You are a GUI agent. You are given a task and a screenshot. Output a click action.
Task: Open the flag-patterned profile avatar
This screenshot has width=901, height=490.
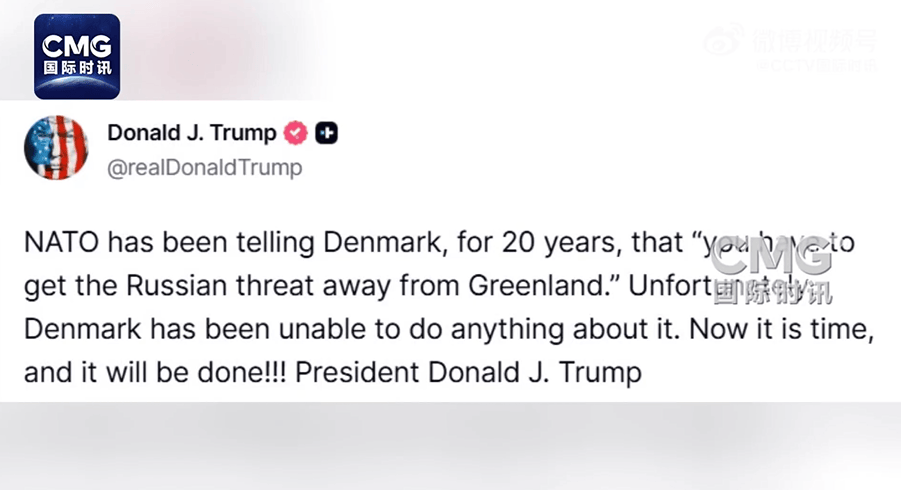pos(56,148)
